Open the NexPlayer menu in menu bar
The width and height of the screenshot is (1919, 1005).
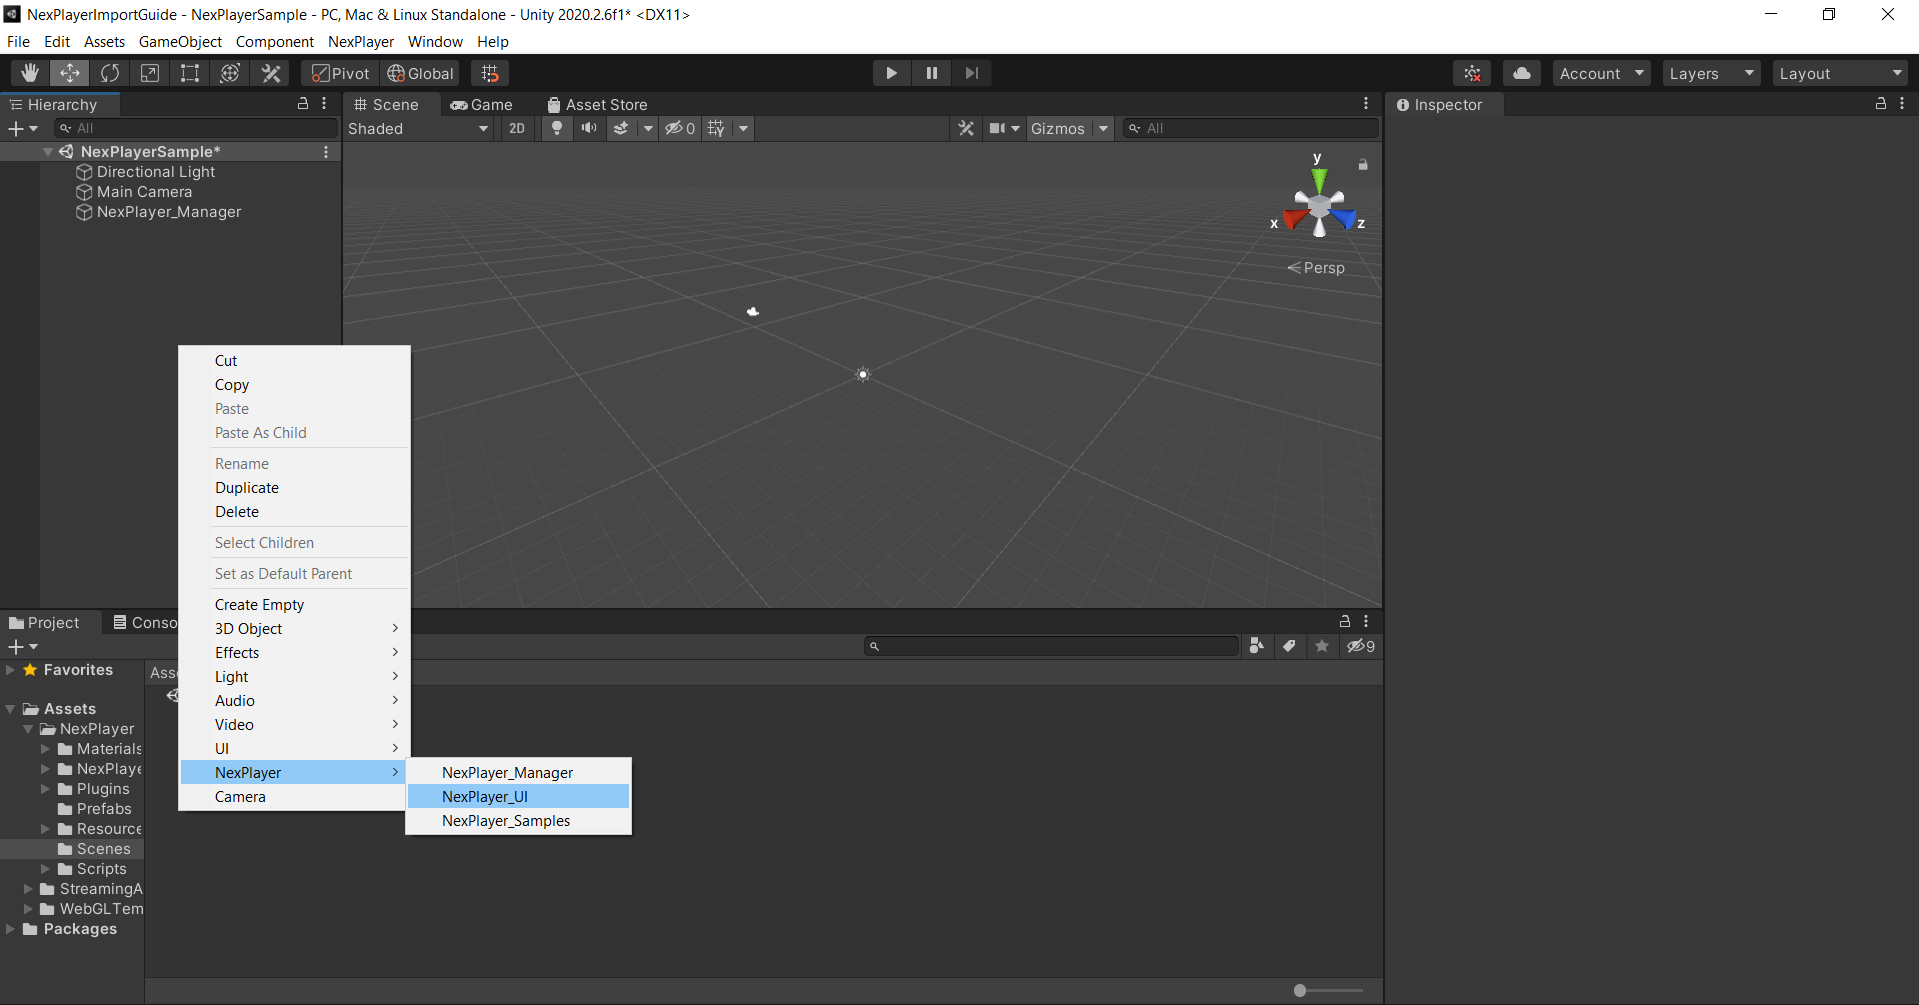(361, 41)
